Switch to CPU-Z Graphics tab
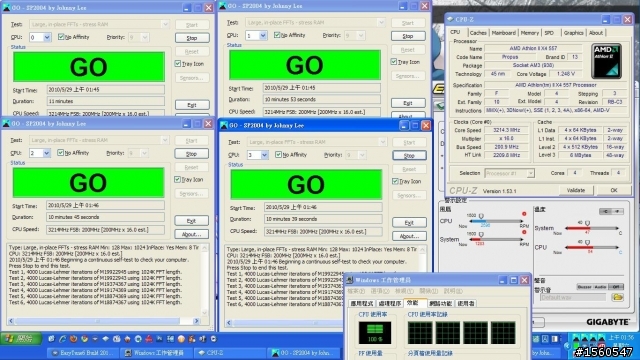 click(x=573, y=33)
